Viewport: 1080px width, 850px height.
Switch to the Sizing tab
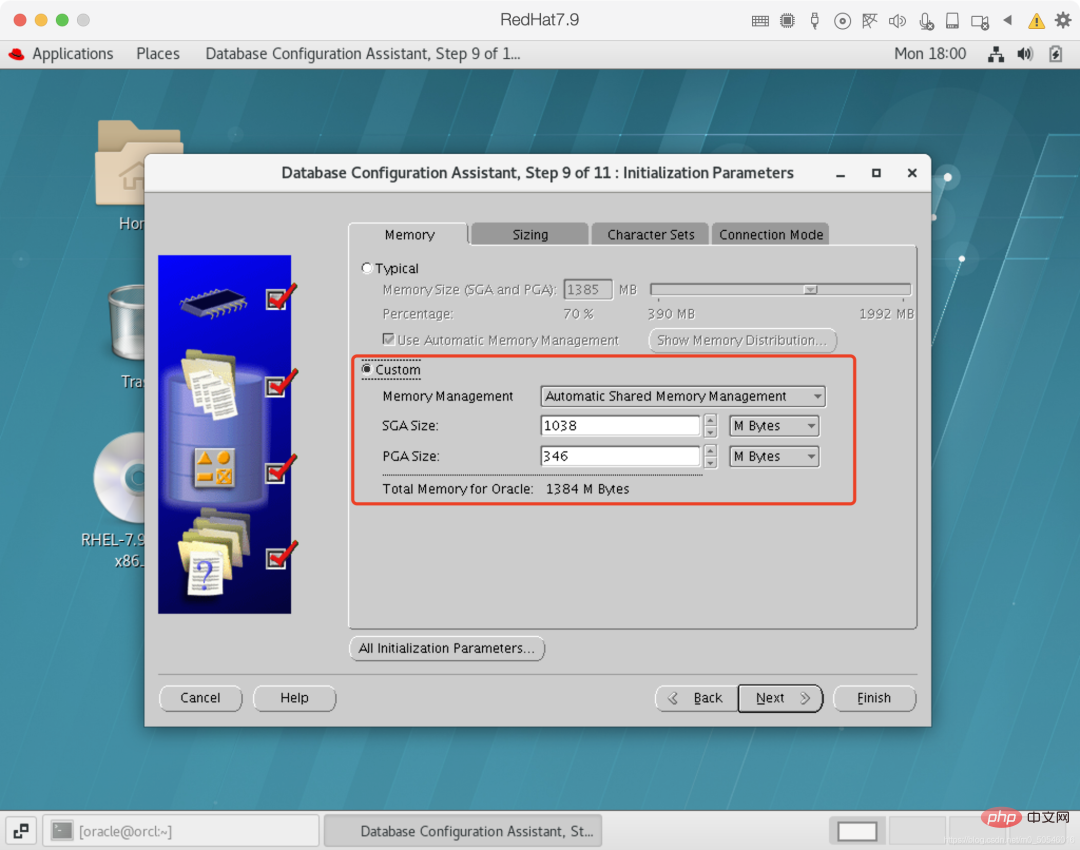530,235
